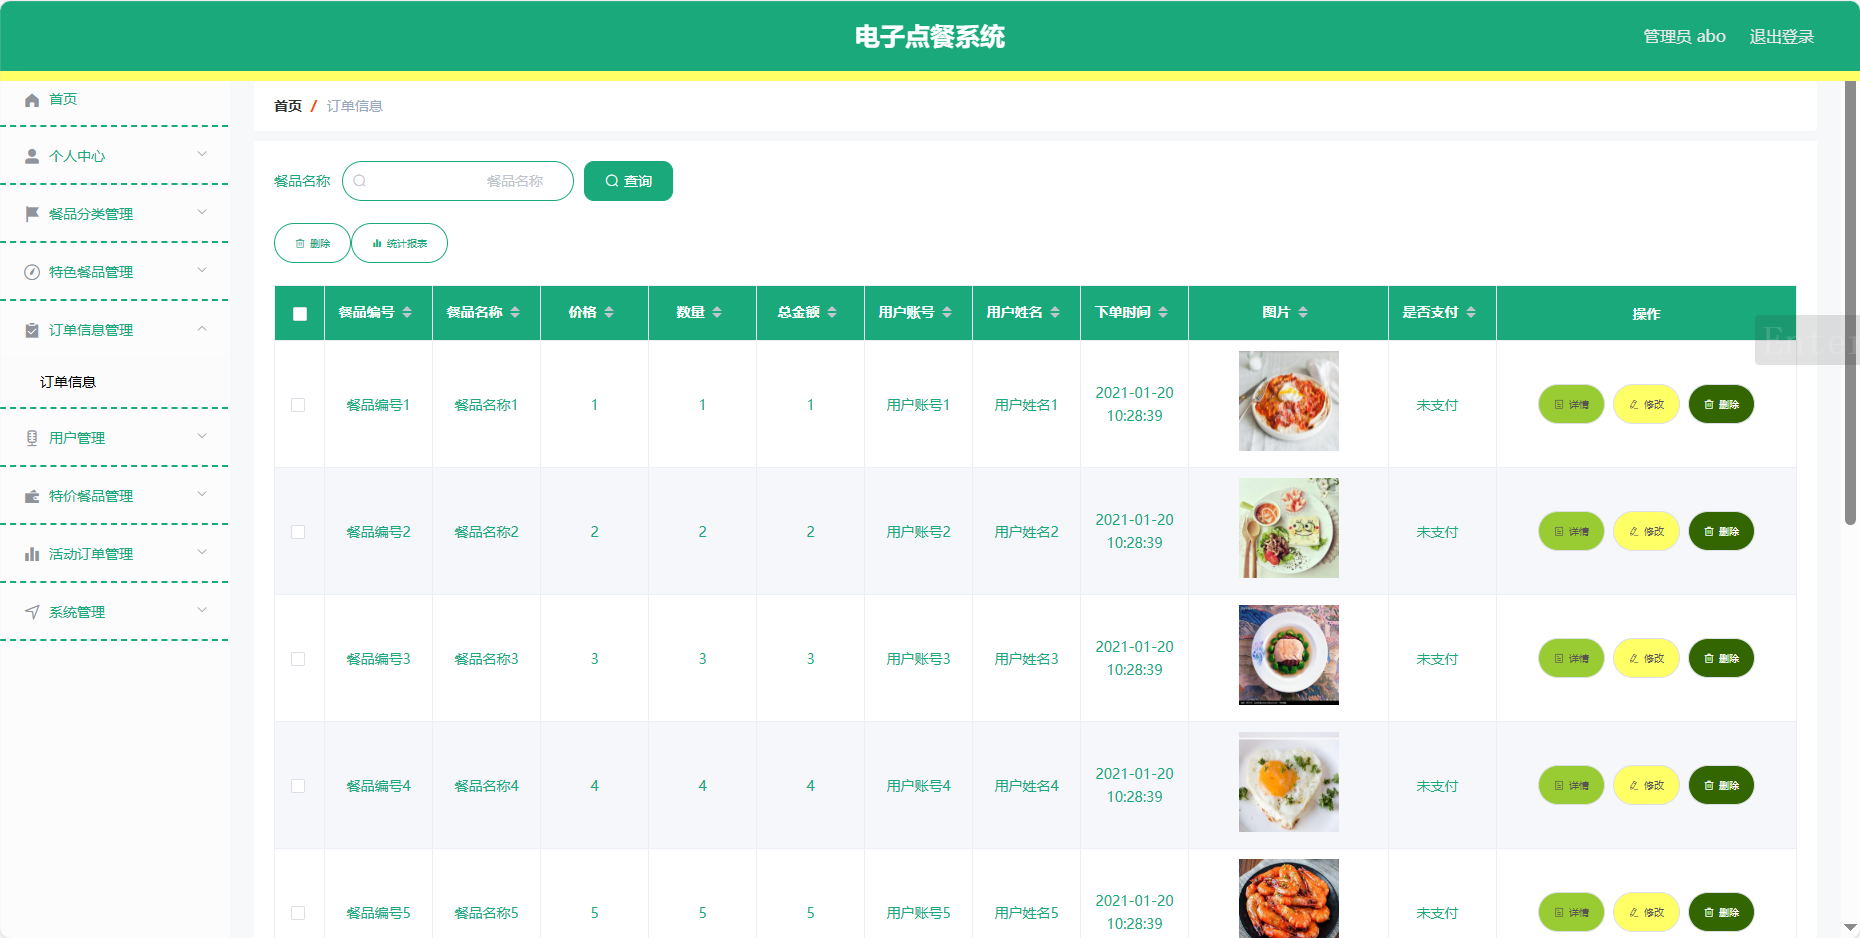The height and width of the screenshot is (938, 1860).
Task: Open the heart-shaped egg thumbnail for 餐品名称4
Action: [1288, 782]
